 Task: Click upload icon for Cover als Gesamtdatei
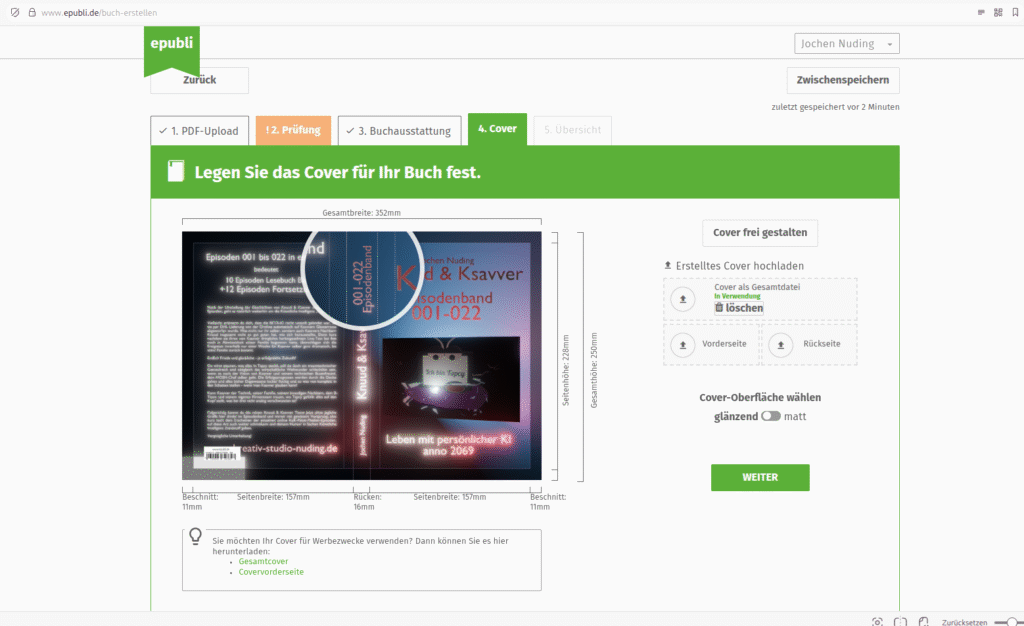tap(683, 299)
